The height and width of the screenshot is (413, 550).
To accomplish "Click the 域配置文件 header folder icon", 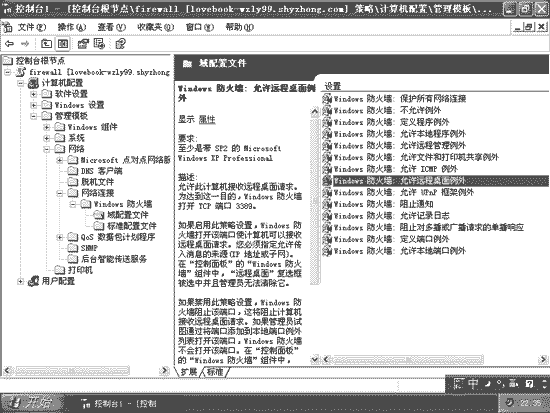I will click(x=187, y=64).
